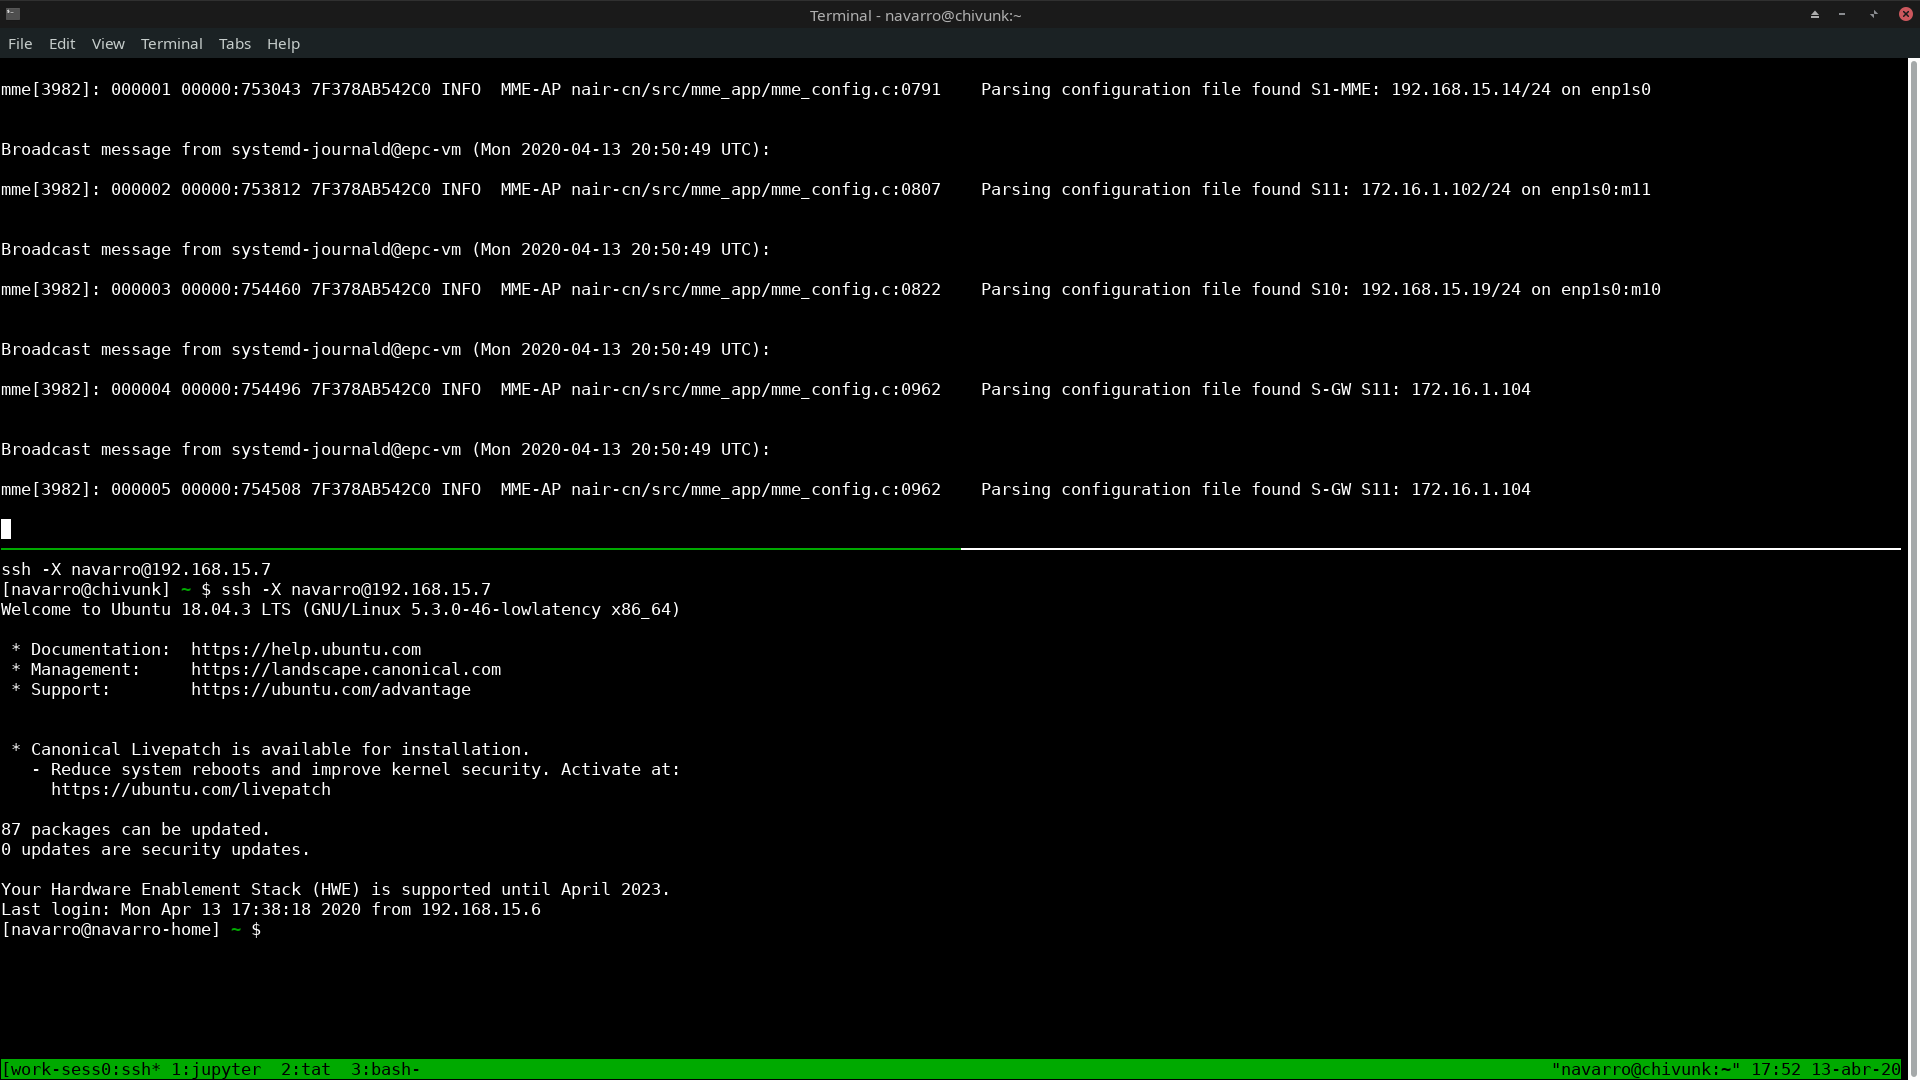Open the ubuntu.com/livepatch link

click(191, 789)
